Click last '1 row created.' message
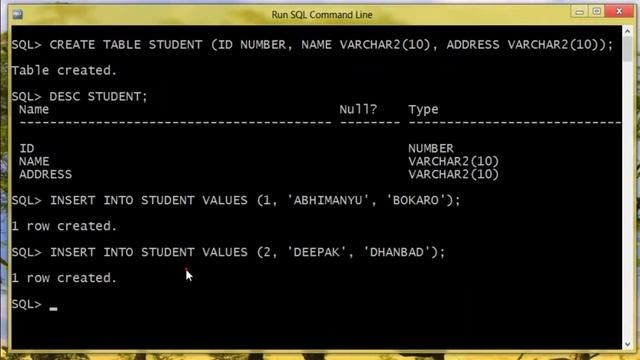 pyautogui.click(x=64, y=278)
